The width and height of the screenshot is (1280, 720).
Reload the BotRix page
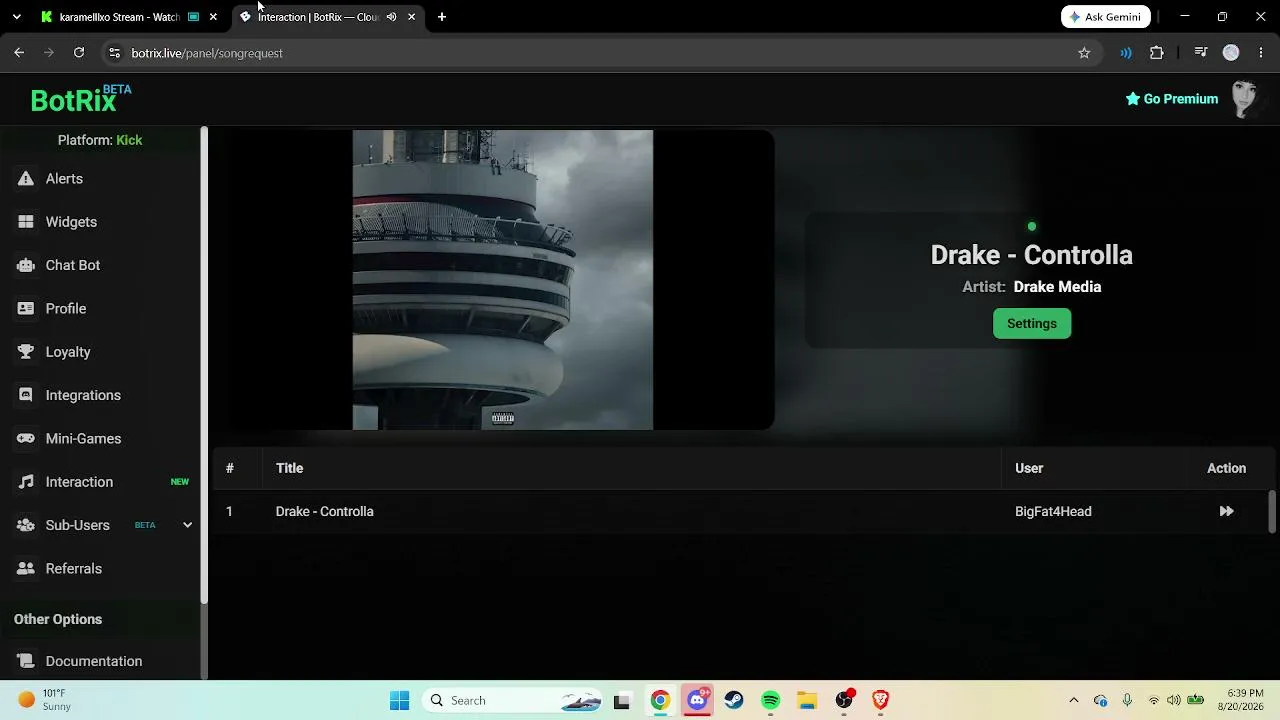(79, 53)
